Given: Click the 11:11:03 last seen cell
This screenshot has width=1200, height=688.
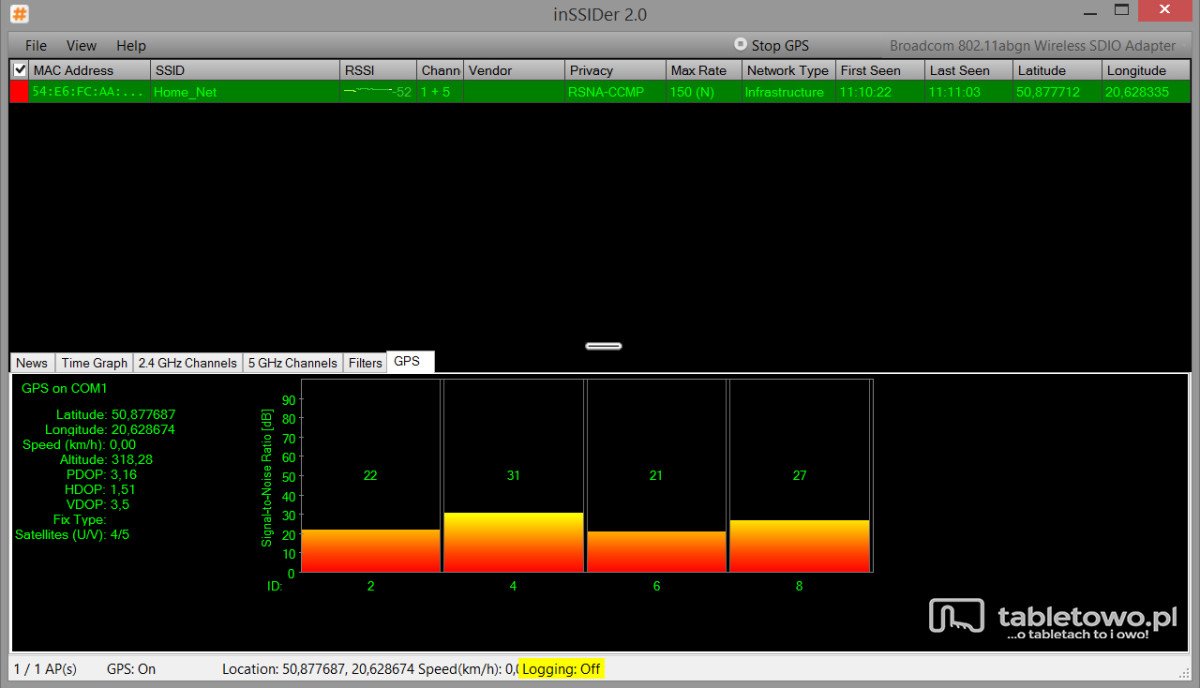Looking at the screenshot, I should click(x=969, y=92).
